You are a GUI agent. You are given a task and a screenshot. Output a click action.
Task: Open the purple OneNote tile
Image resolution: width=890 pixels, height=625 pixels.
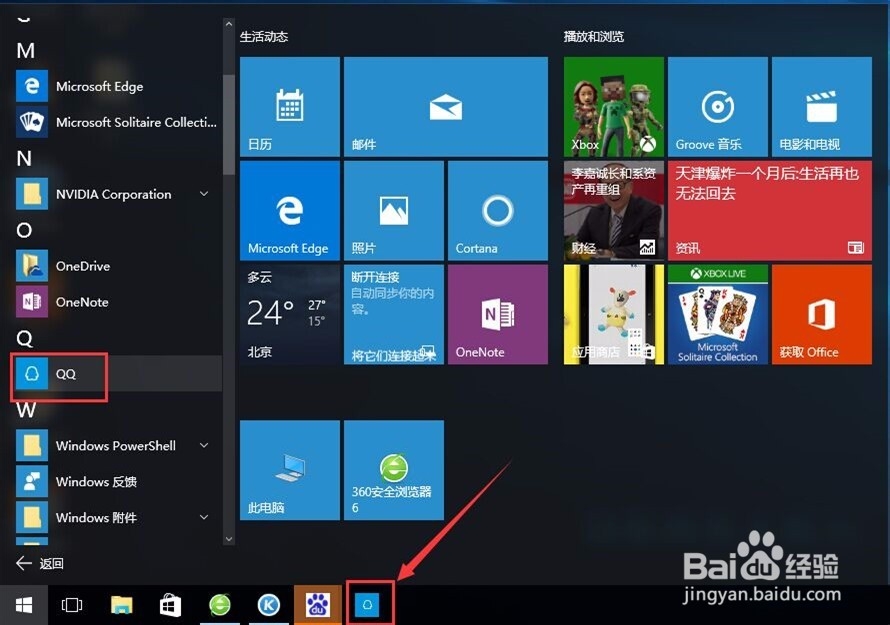point(498,314)
